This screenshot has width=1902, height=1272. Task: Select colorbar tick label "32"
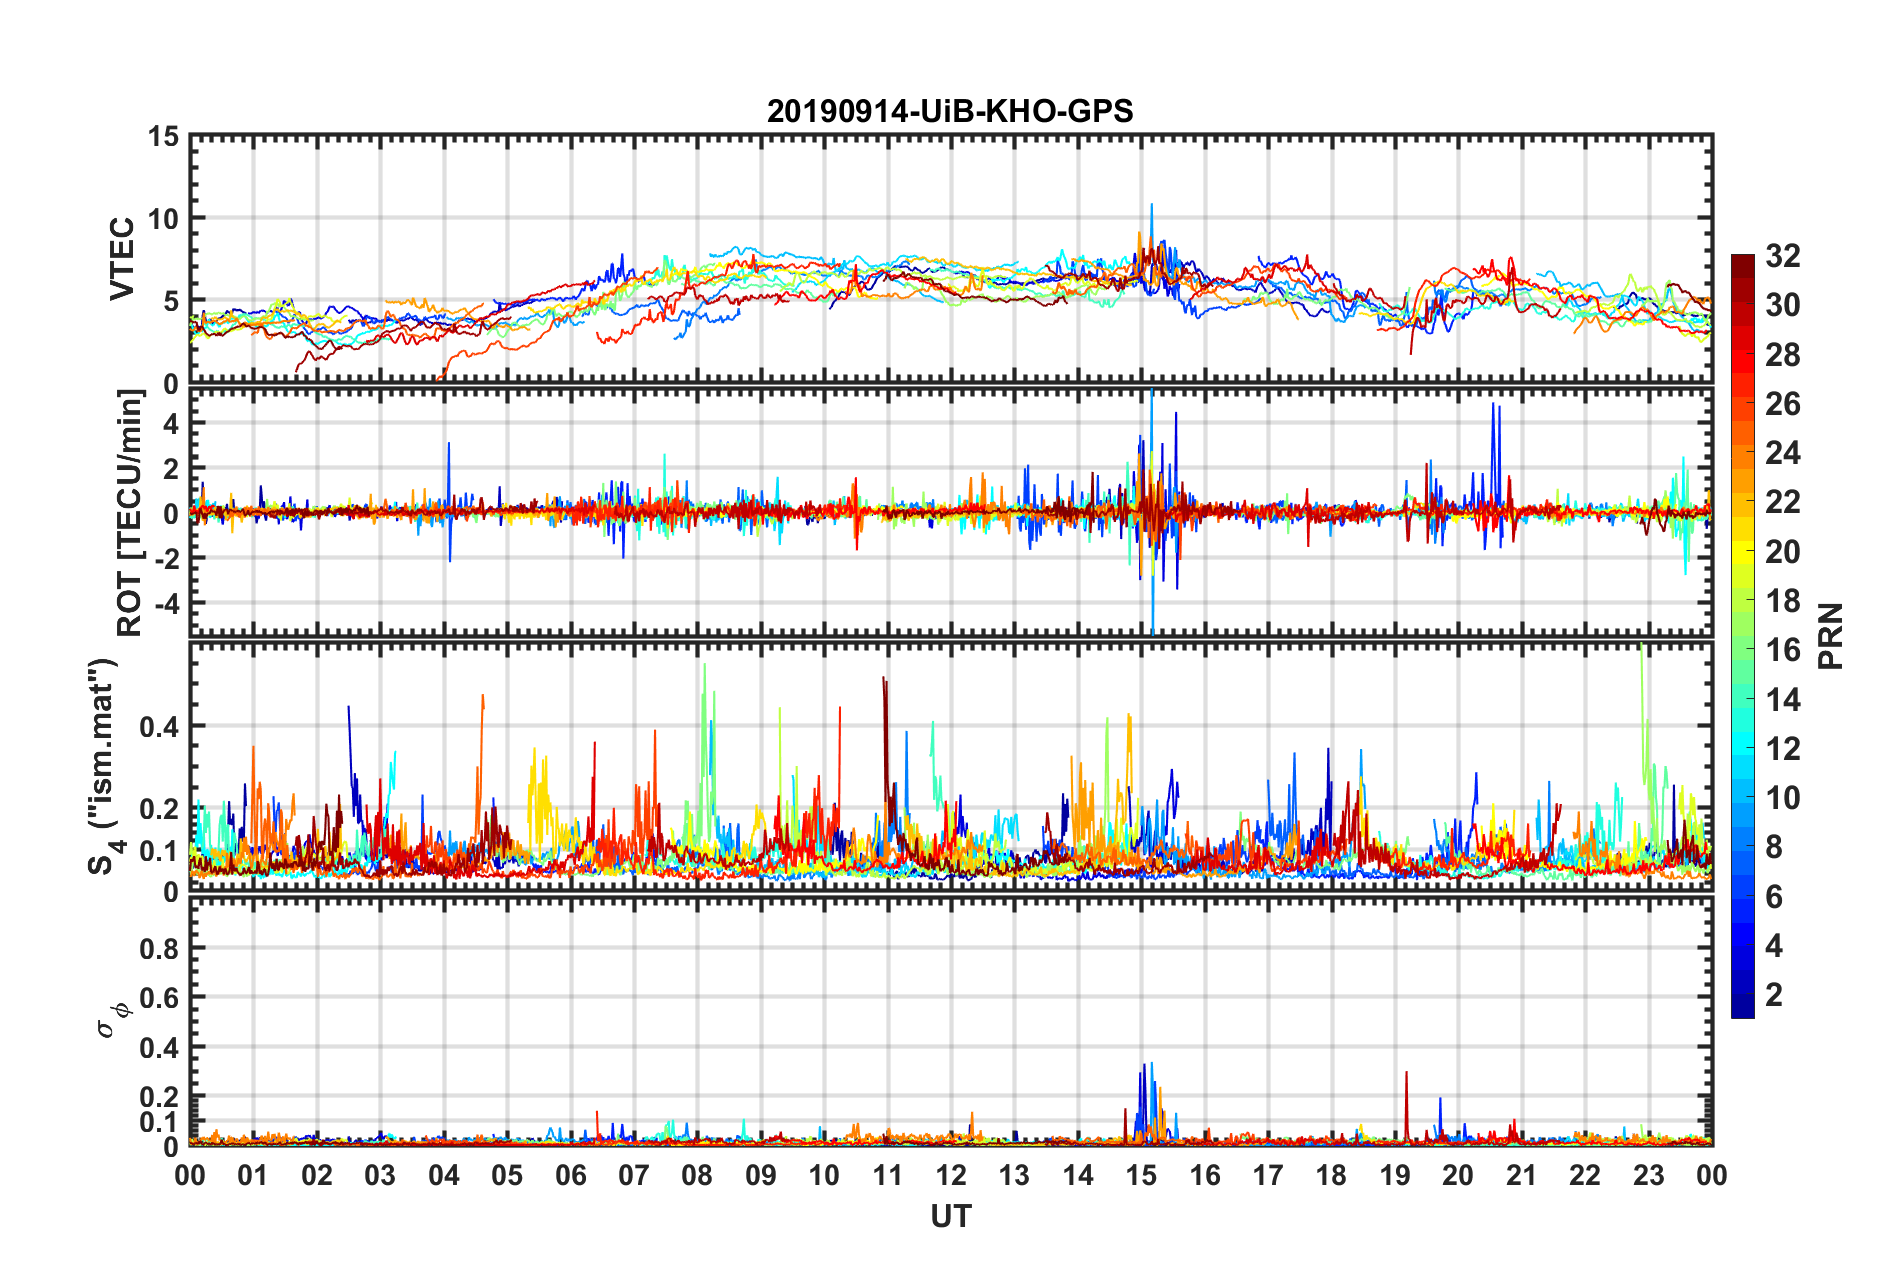[x=1782, y=256]
